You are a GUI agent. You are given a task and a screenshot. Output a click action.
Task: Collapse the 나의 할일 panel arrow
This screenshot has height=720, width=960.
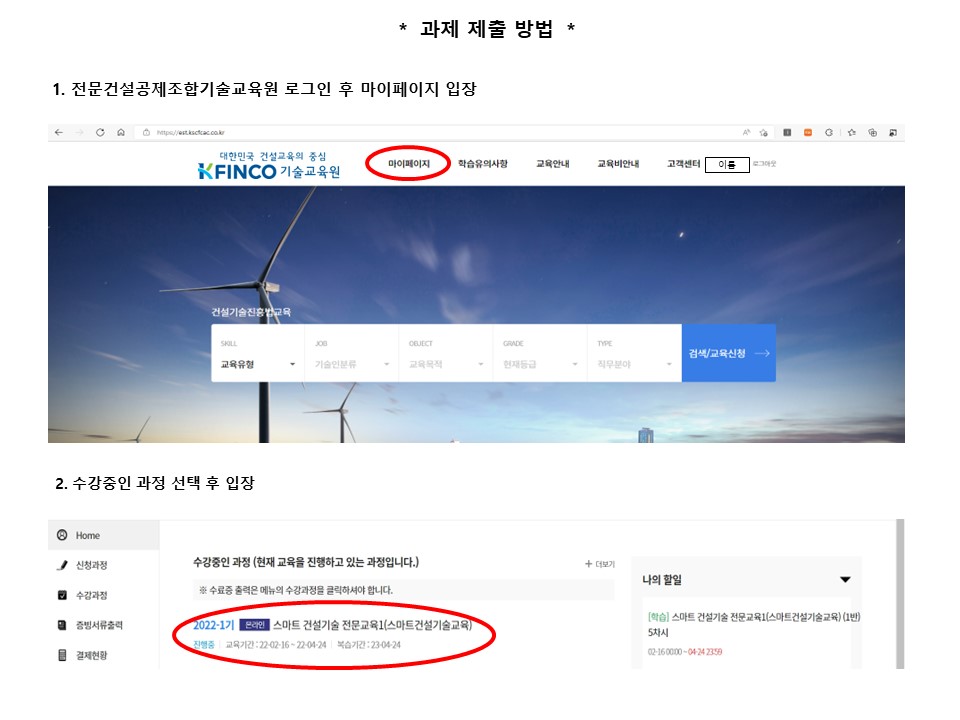pos(845,580)
